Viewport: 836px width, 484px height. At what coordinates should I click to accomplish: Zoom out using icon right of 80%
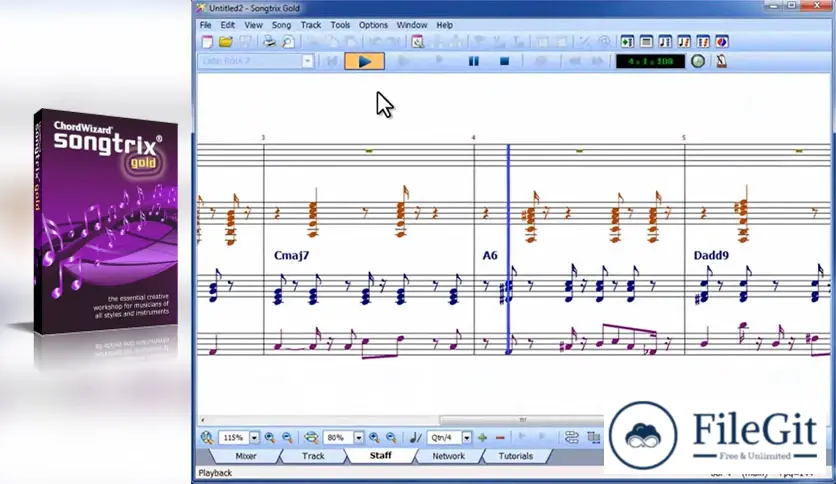pyautogui.click(x=391, y=438)
